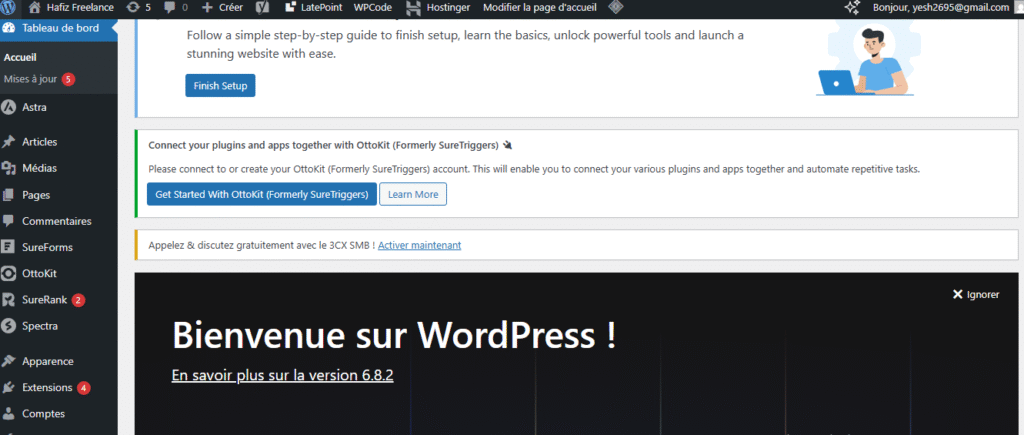Image resolution: width=1024 pixels, height=435 pixels.
Task: Open the OttoKit sidebar icon
Action: [x=9, y=274]
